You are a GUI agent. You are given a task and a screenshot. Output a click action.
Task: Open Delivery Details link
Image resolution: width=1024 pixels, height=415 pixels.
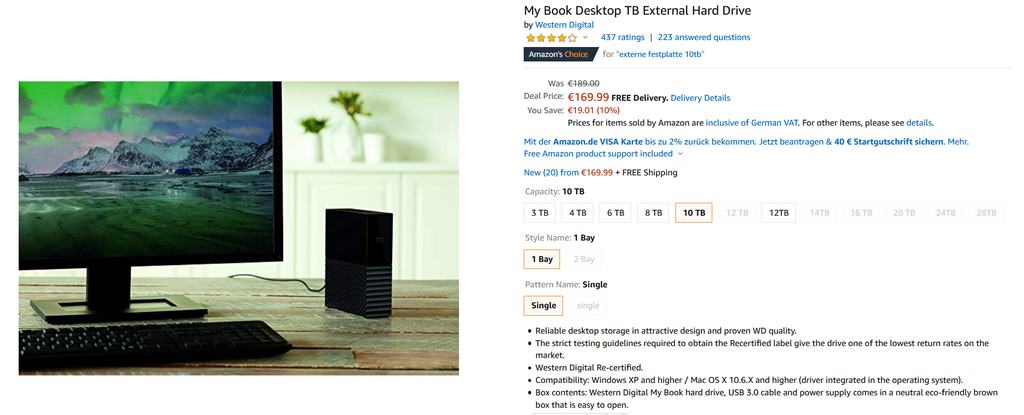700,98
